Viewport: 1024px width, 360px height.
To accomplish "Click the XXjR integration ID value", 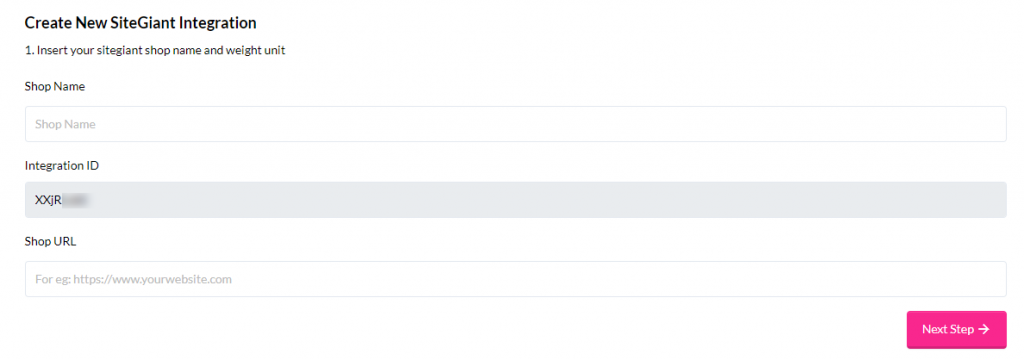I will click(48, 200).
